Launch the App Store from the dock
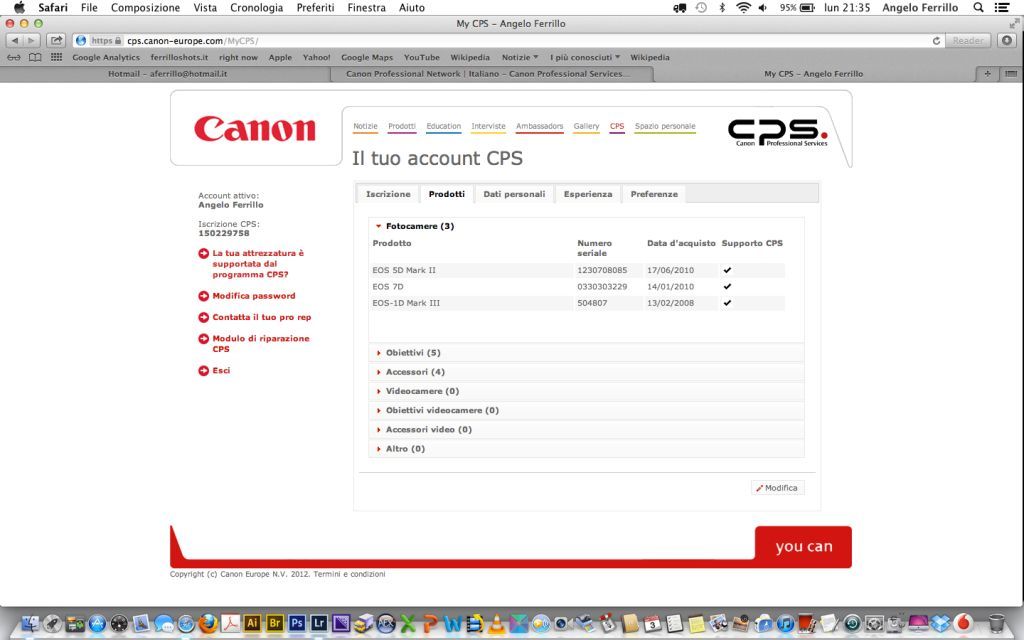This screenshot has width=1024, height=640. coord(97,624)
